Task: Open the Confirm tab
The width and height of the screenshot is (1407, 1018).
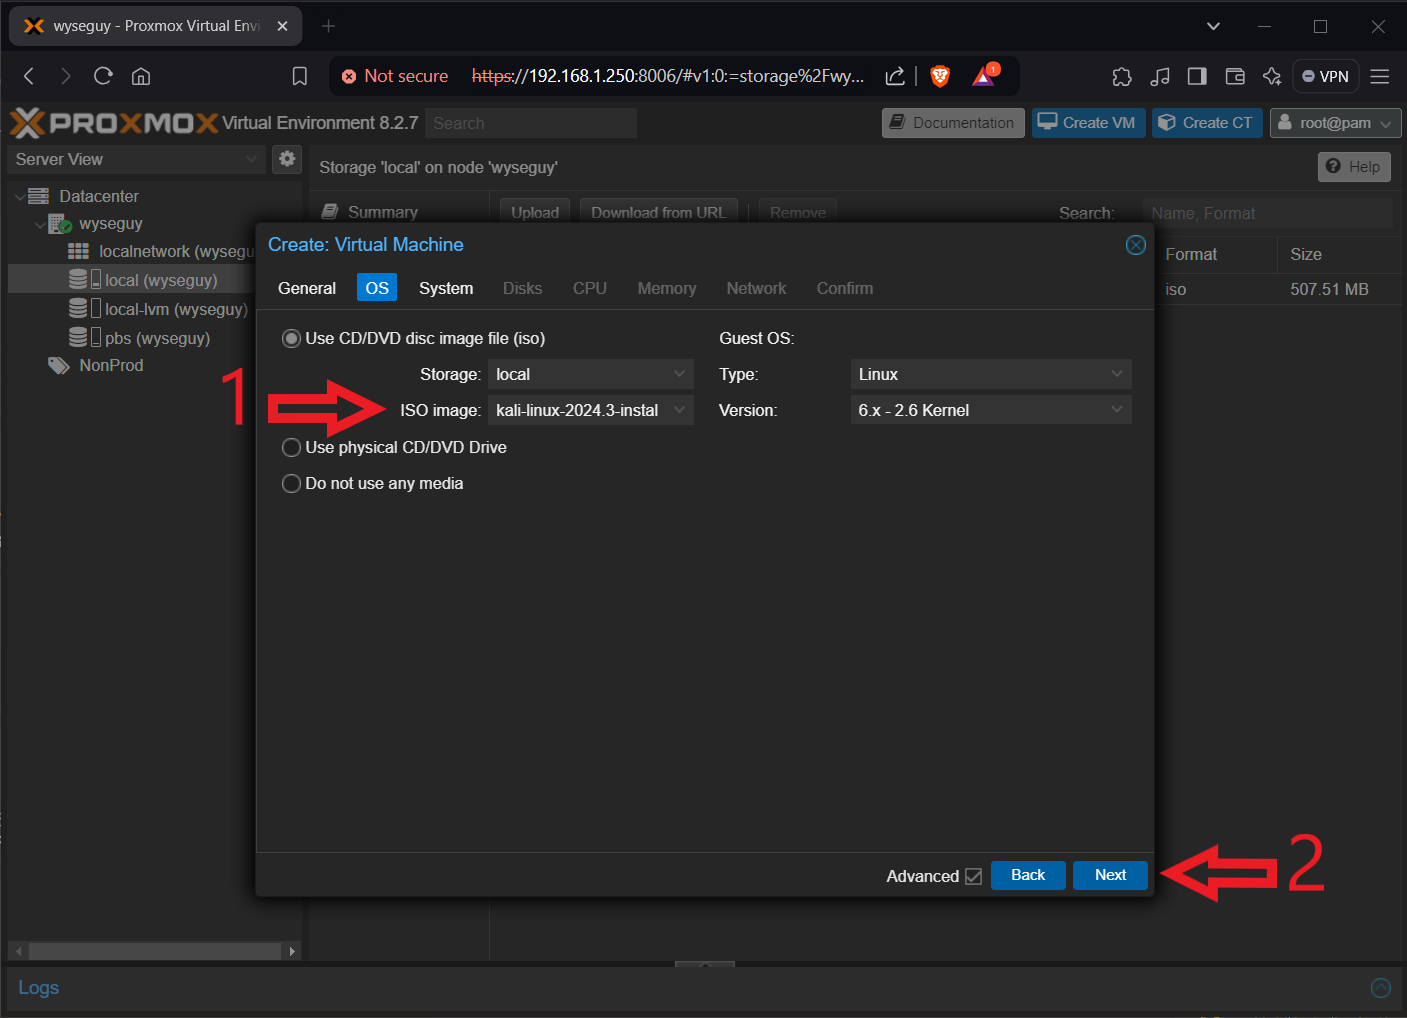Action: [845, 288]
